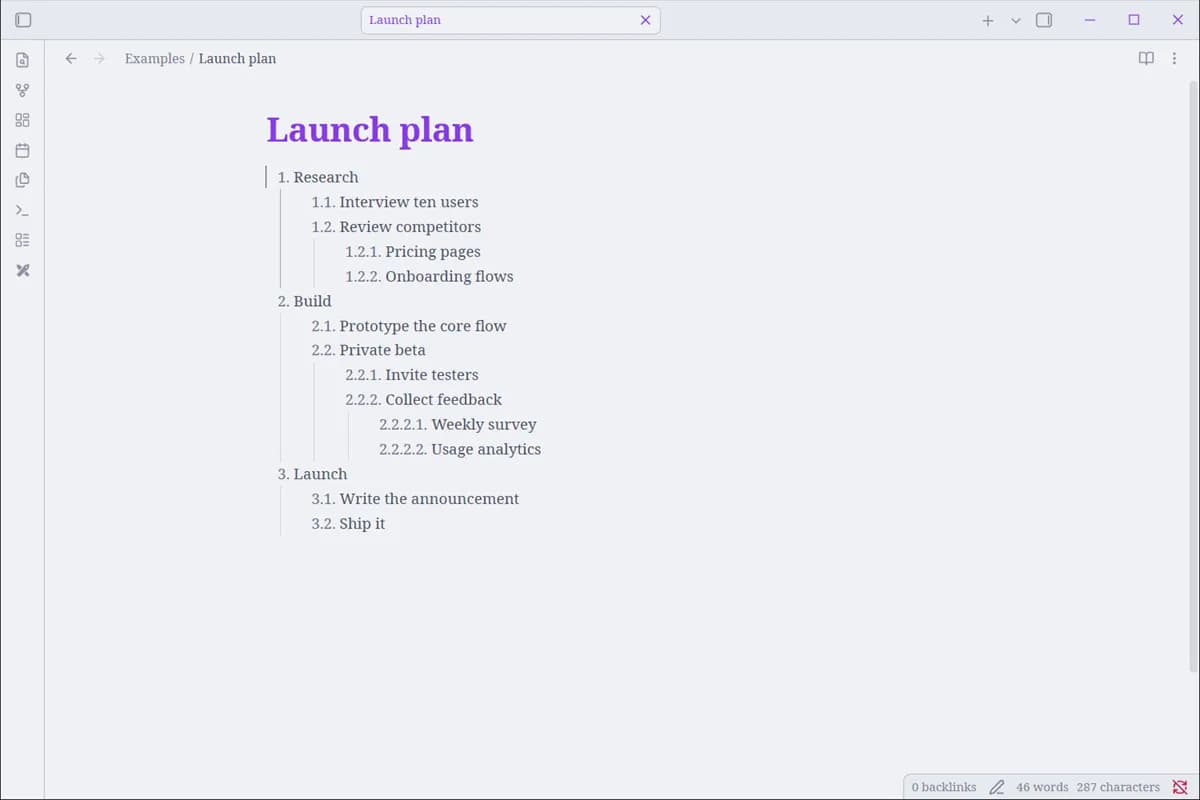Click the 46 words status entry
Viewport: 1200px width, 800px height.
click(x=1042, y=787)
